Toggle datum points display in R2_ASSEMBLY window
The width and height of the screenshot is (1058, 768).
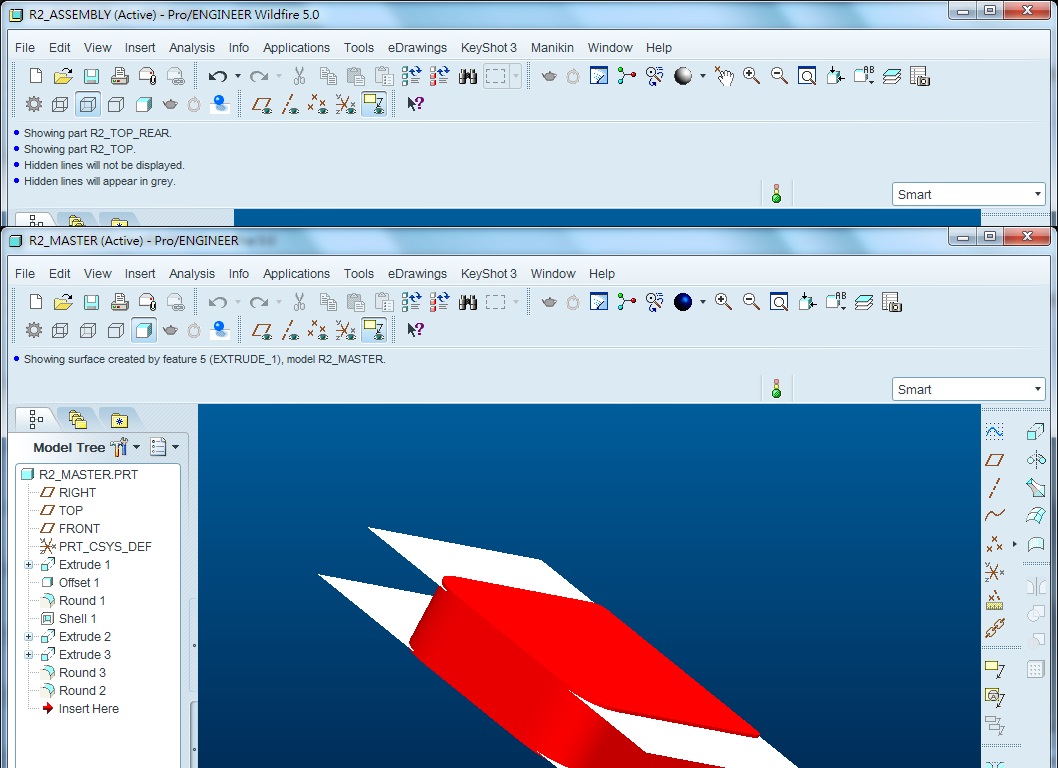coord(318,104)
